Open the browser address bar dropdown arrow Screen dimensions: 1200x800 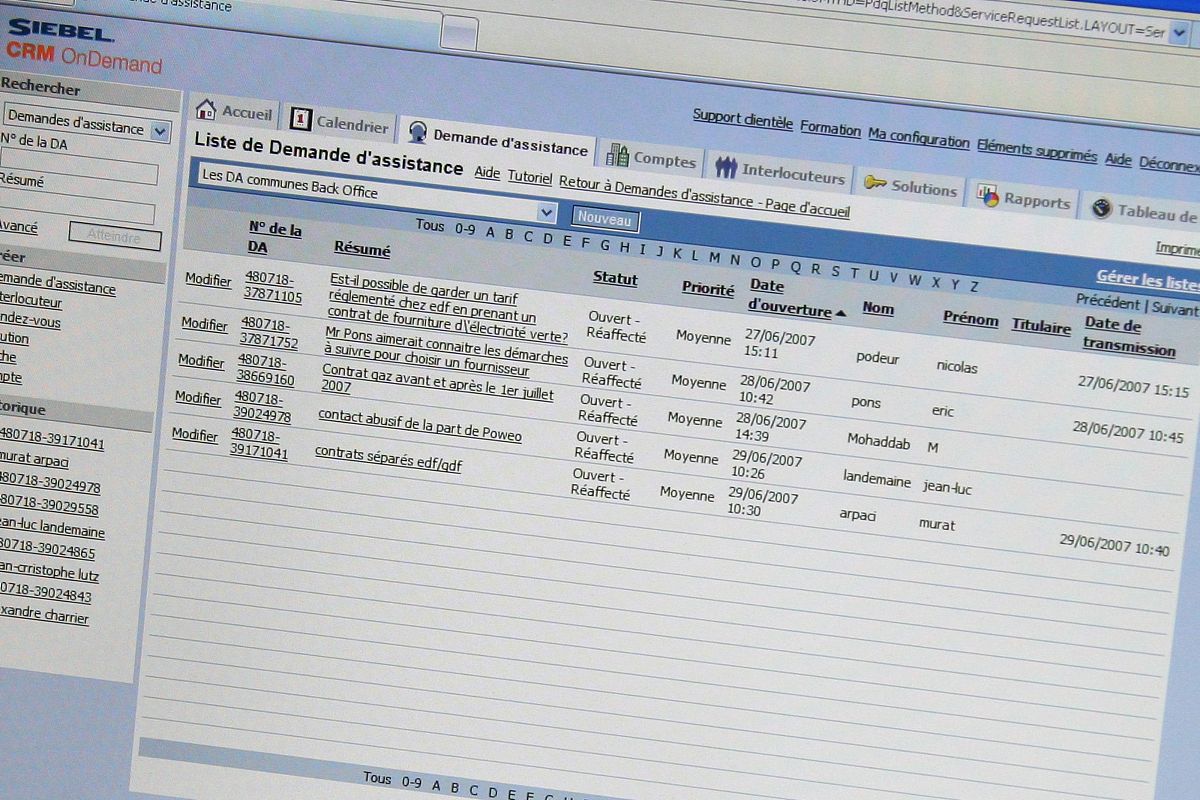1179,32
